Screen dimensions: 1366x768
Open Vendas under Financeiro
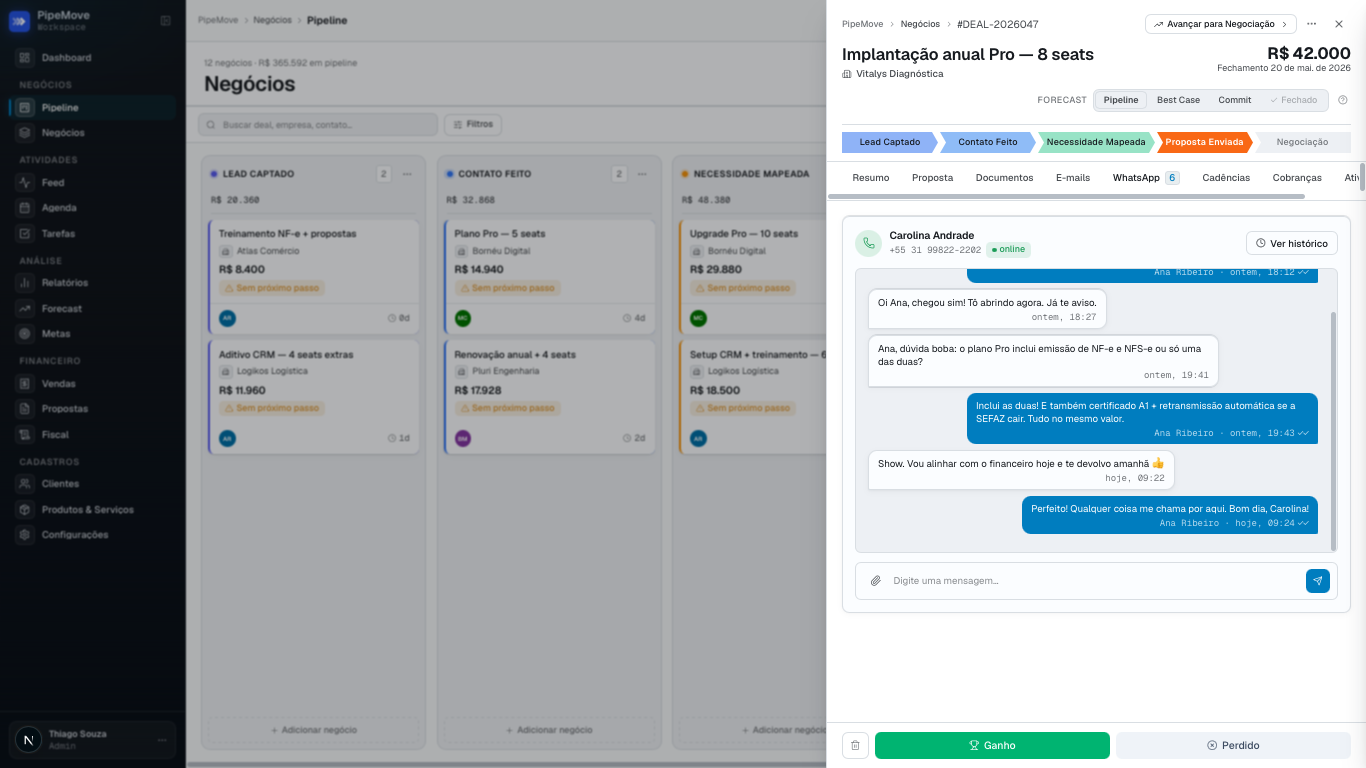pyautogui.click(x=93, y=384)
